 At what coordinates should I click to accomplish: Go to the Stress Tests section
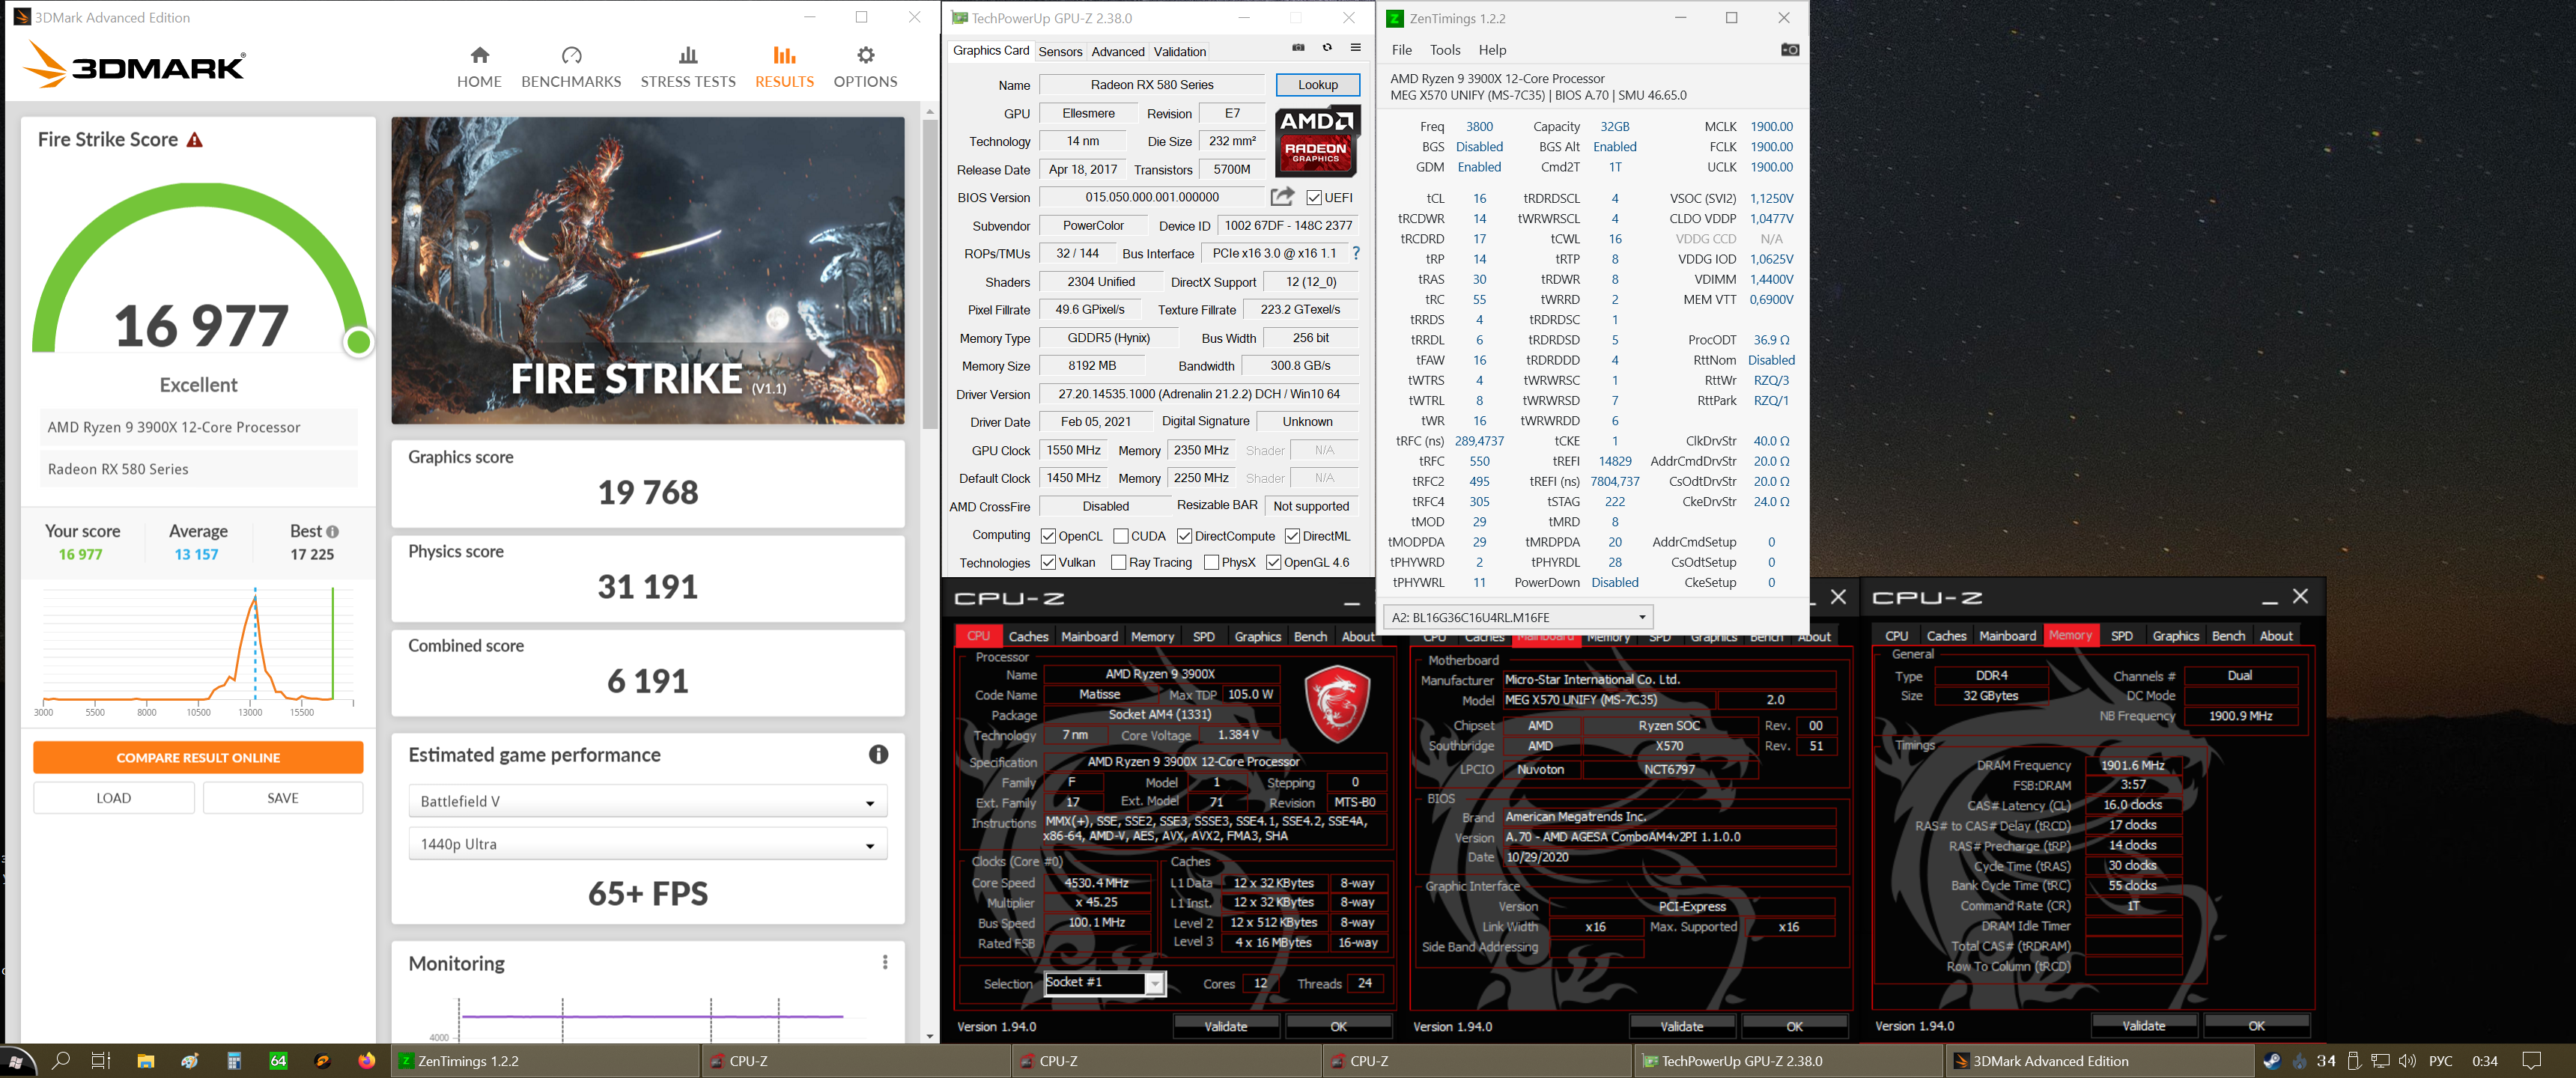pyautogui.click(x=687, y=67)
